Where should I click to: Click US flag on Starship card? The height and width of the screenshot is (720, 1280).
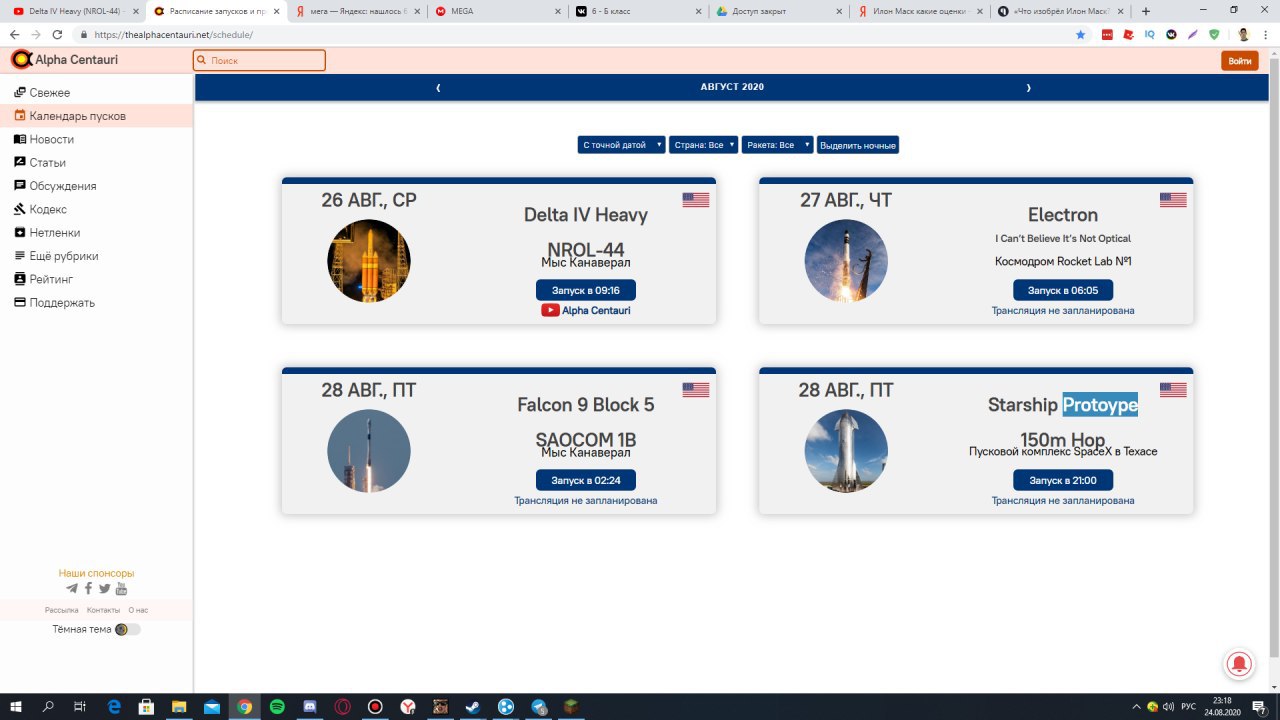(x=1173, y=390)
